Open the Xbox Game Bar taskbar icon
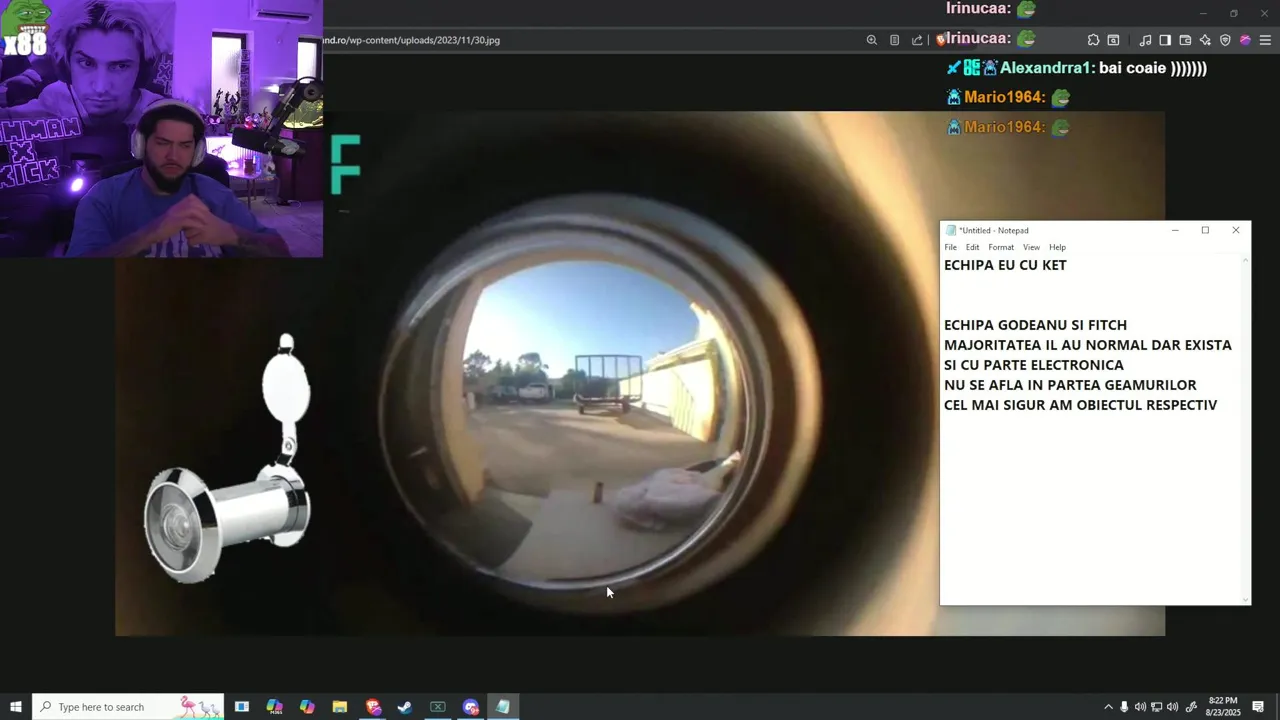Viewport: 1280px width, 720px height. pyautogui.click(x=438, y=707)
